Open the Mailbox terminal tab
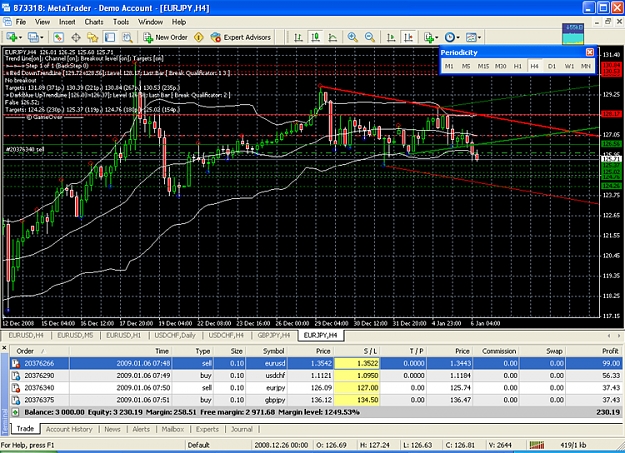The height and width of the screenshot is (453, 625). coord(173,429)
